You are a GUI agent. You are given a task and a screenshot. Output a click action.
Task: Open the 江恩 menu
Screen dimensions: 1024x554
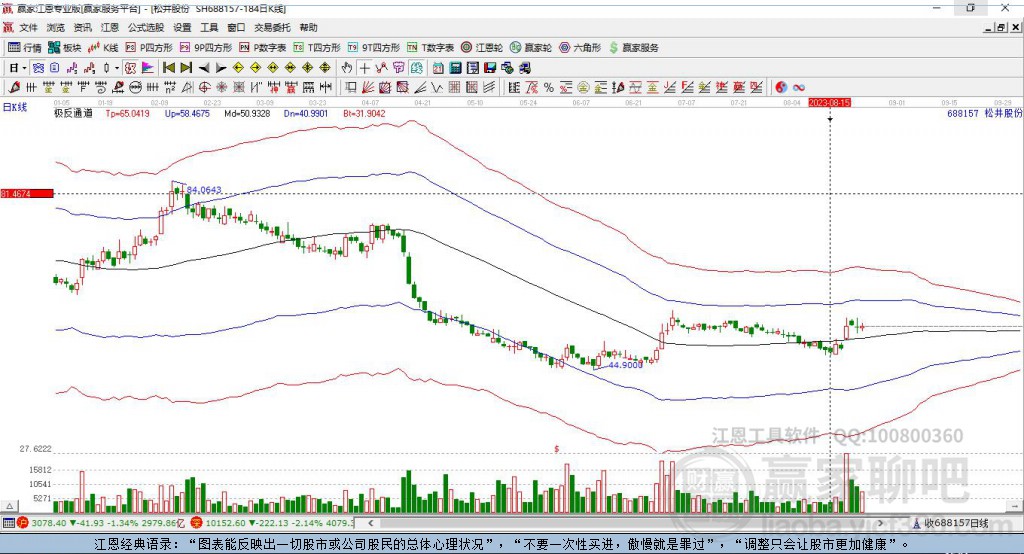(x=110, y=27)
